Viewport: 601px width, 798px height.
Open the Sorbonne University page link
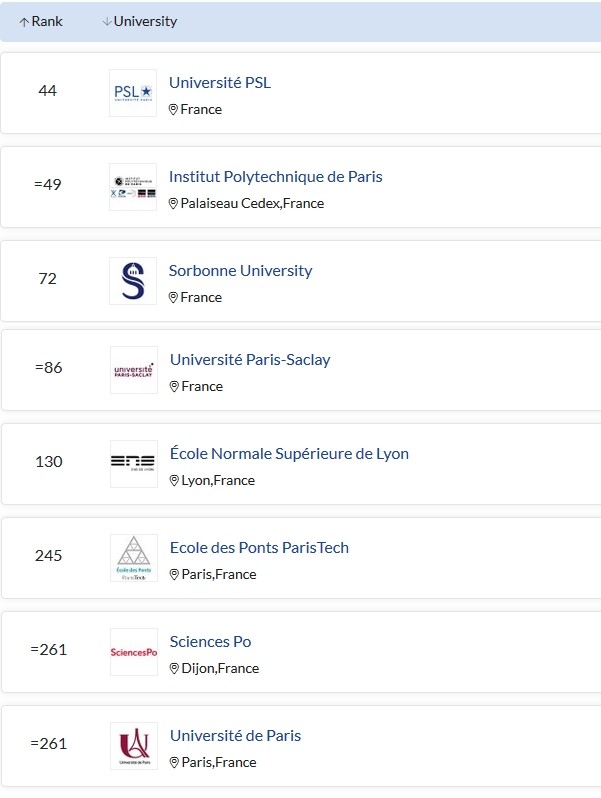click(x=240, y=271)
